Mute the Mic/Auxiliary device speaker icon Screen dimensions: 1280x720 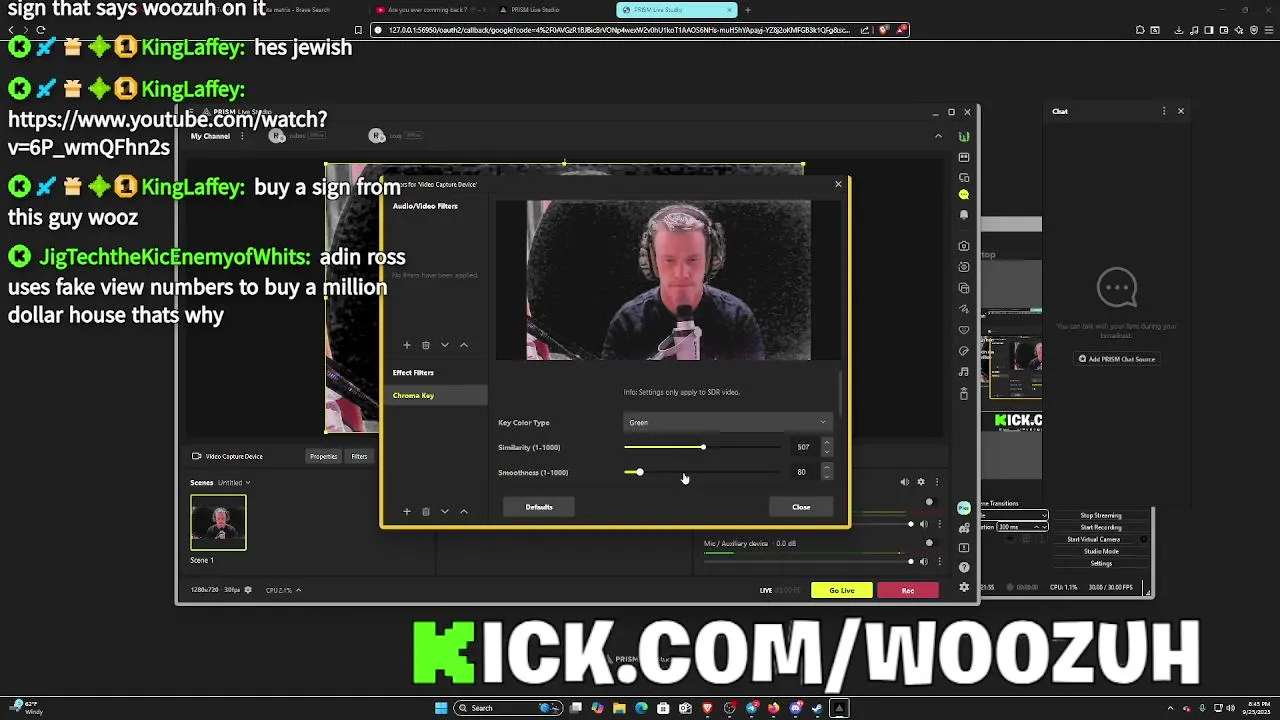tap(923, 561)
